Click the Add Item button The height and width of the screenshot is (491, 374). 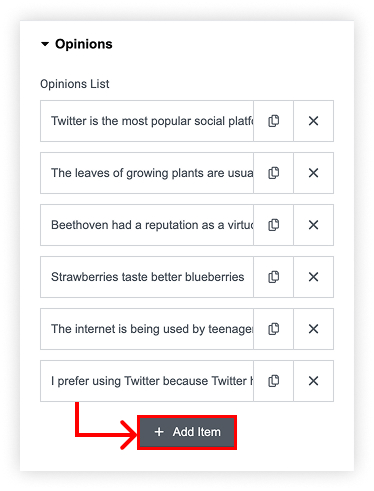(187, 432)
